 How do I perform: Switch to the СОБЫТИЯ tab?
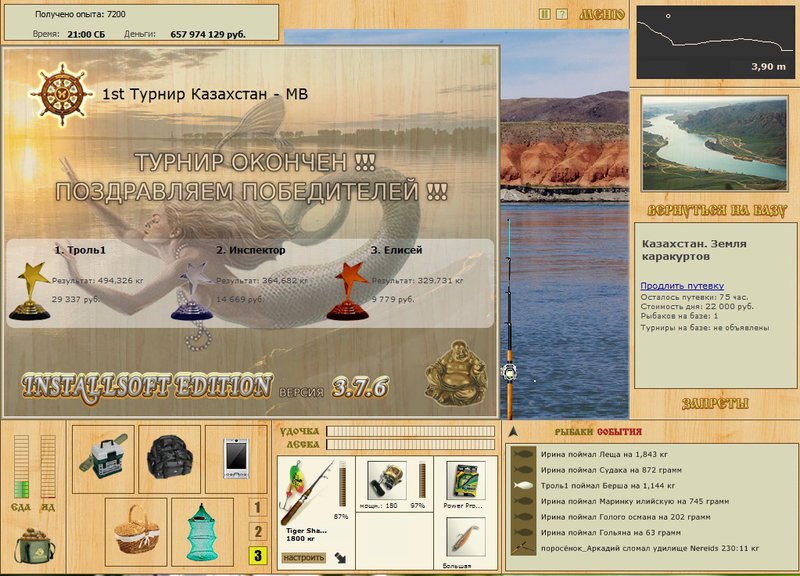click(x=619, y=432)
